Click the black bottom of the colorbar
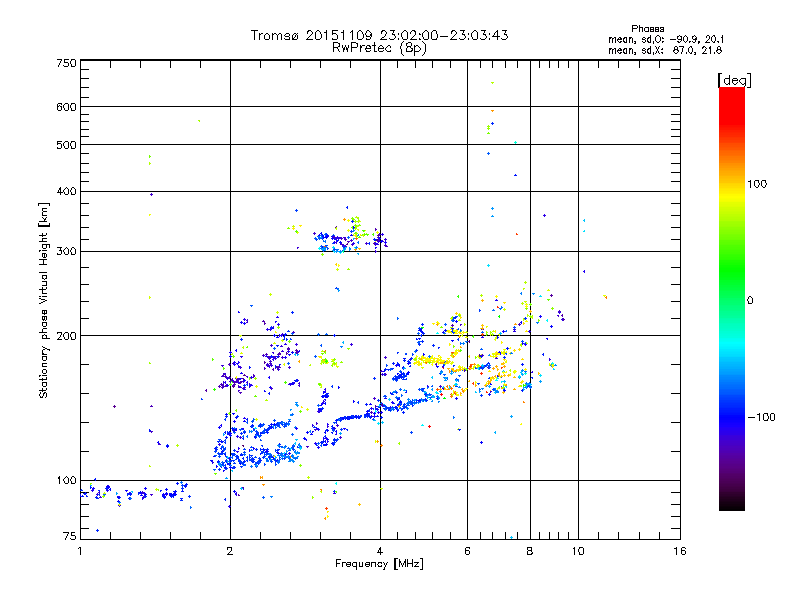Image resolution: width=800 pixels, height=600 pixels. [732, 503]
